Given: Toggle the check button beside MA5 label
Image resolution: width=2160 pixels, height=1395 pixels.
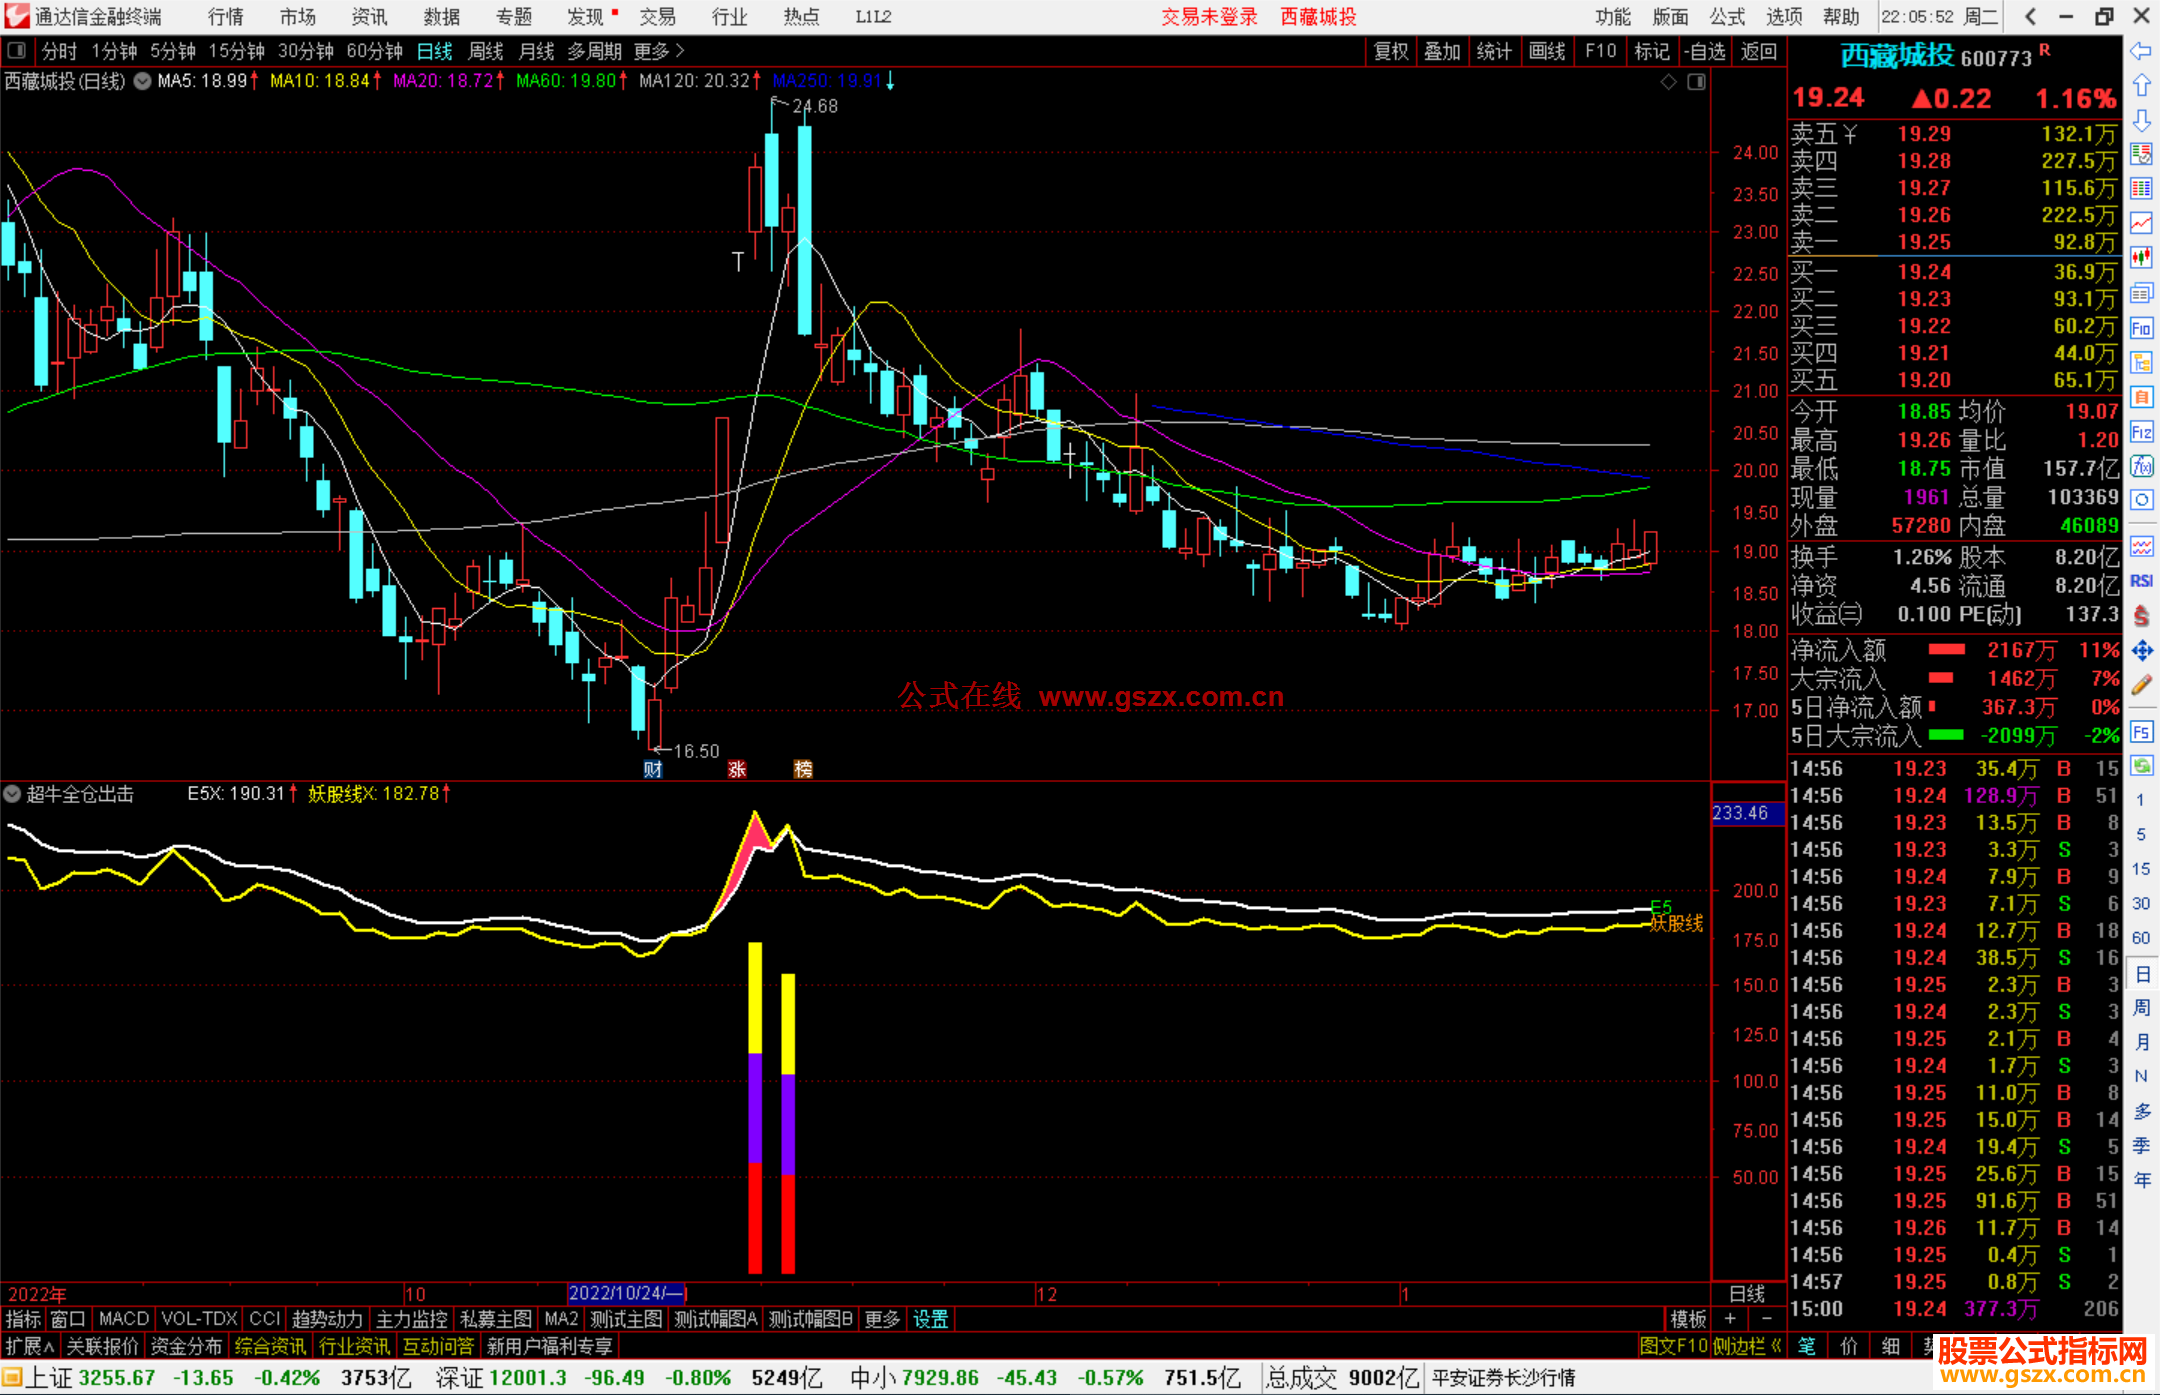Looking at the screenshot, I should click(x=142, y=81).
